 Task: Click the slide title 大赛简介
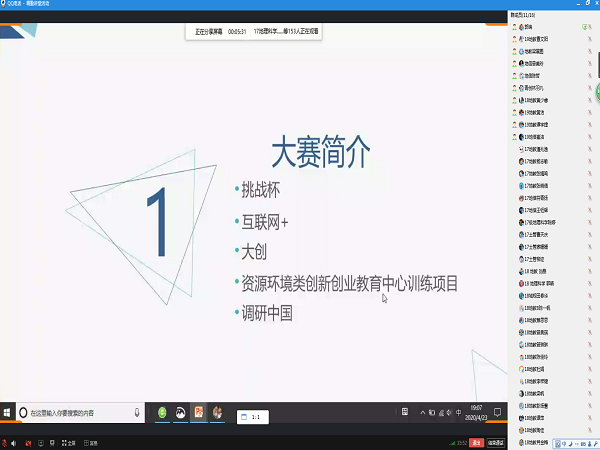321,152
